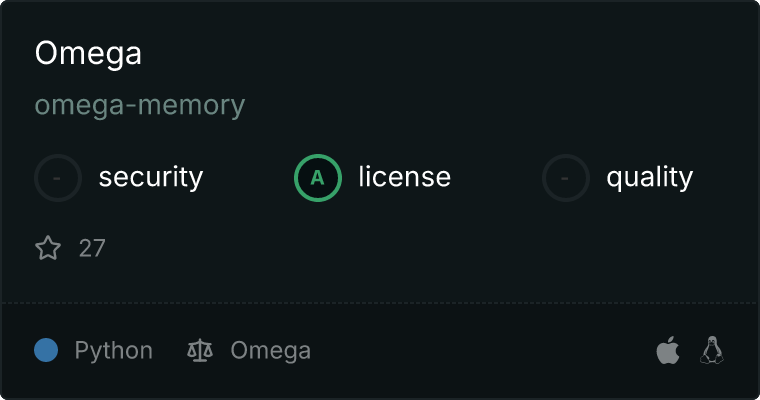This screenshot has height=400, width=760.
Task: Open the omega-memory repository link
Action: point(140,105)
